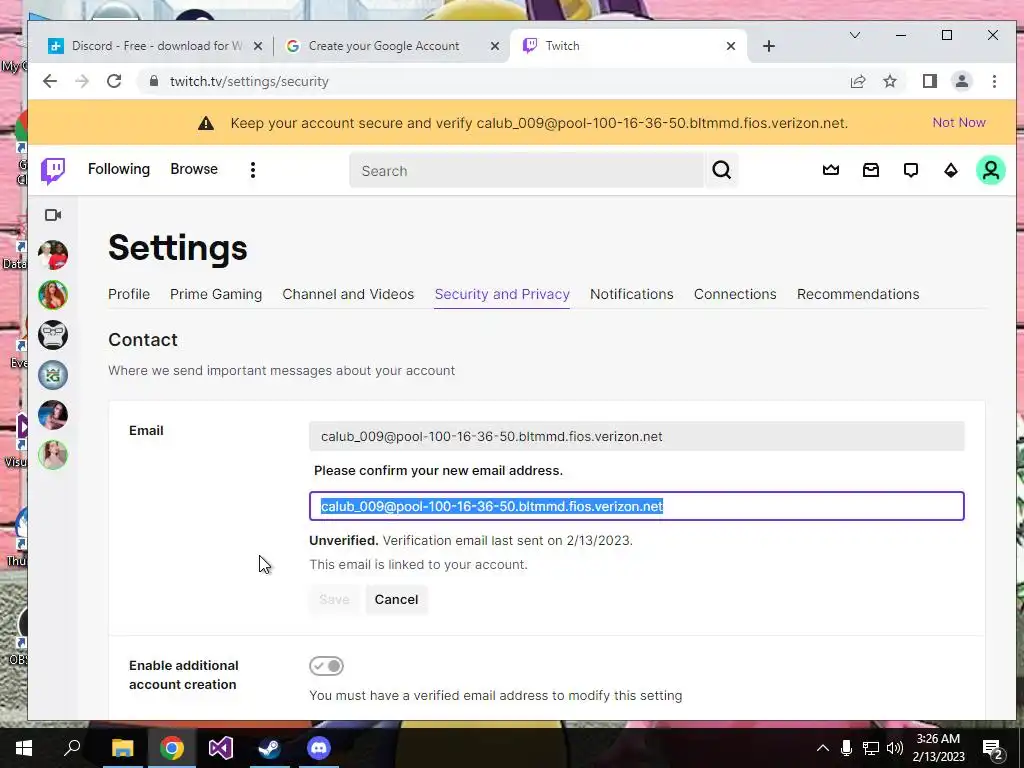Open the Twitch home logo
This screenshot has width=1024, height=768.
[x=53, y=170]
